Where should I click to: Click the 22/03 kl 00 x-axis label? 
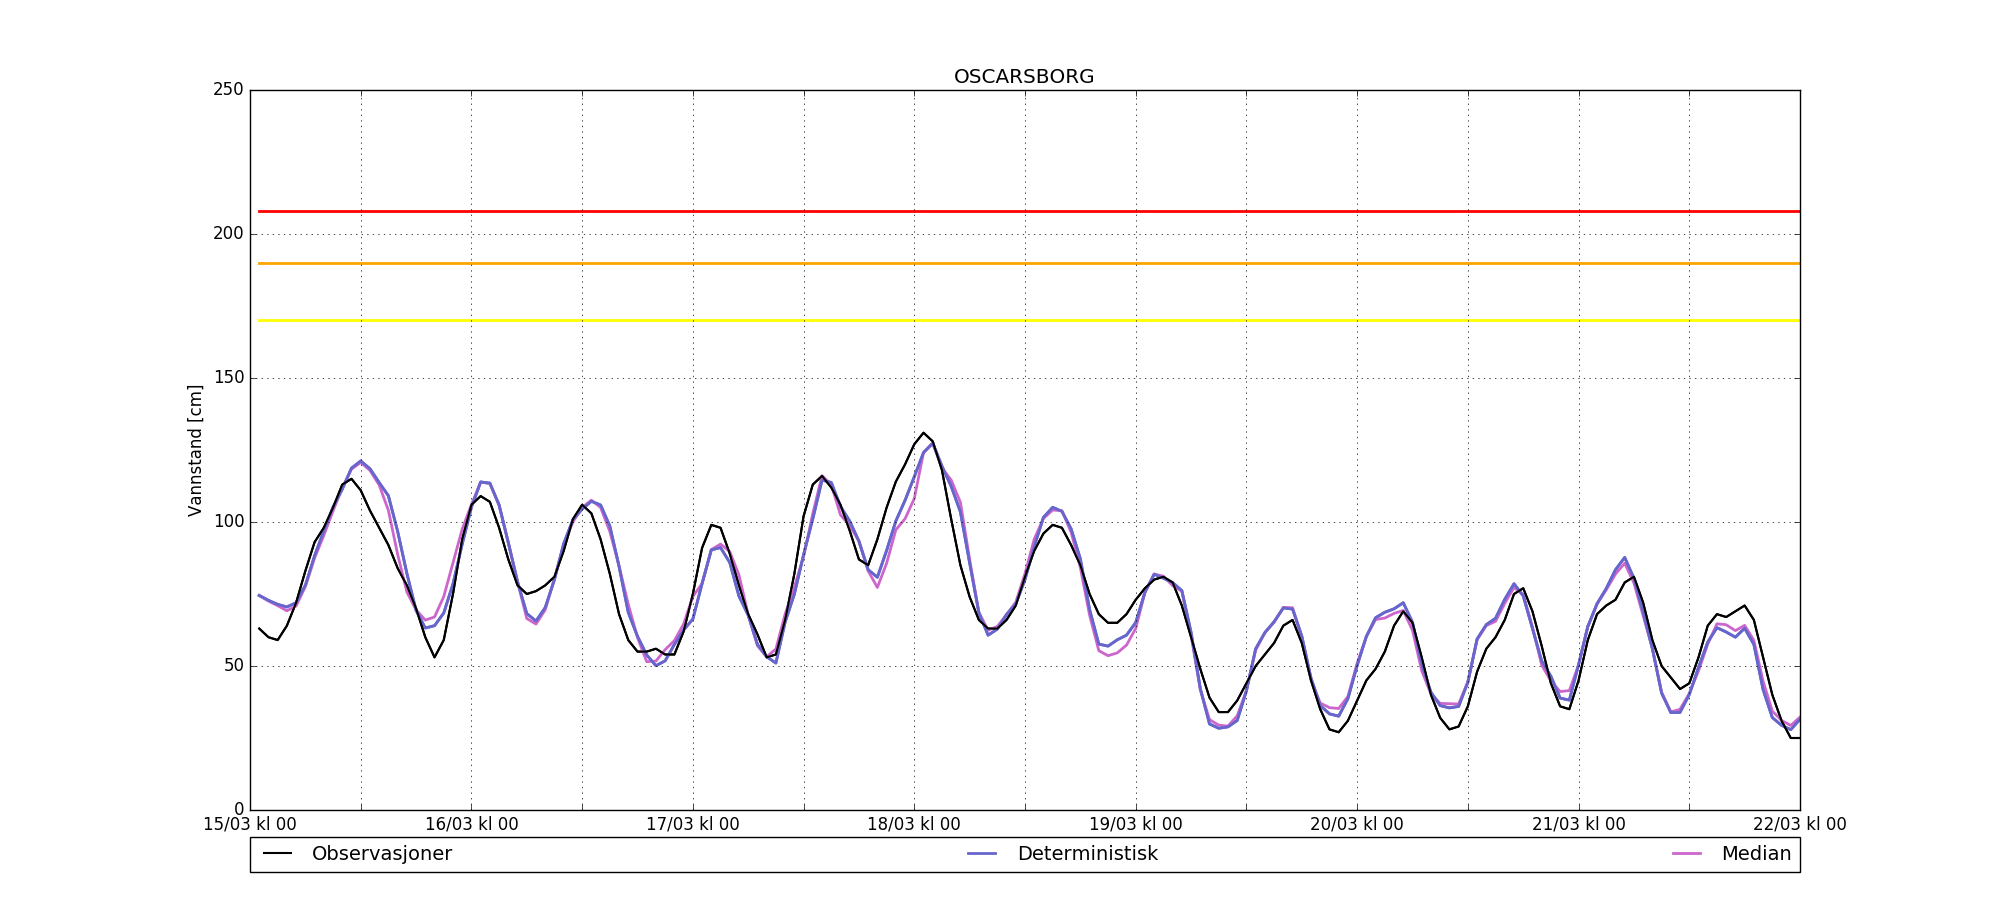coord(1799,824)
